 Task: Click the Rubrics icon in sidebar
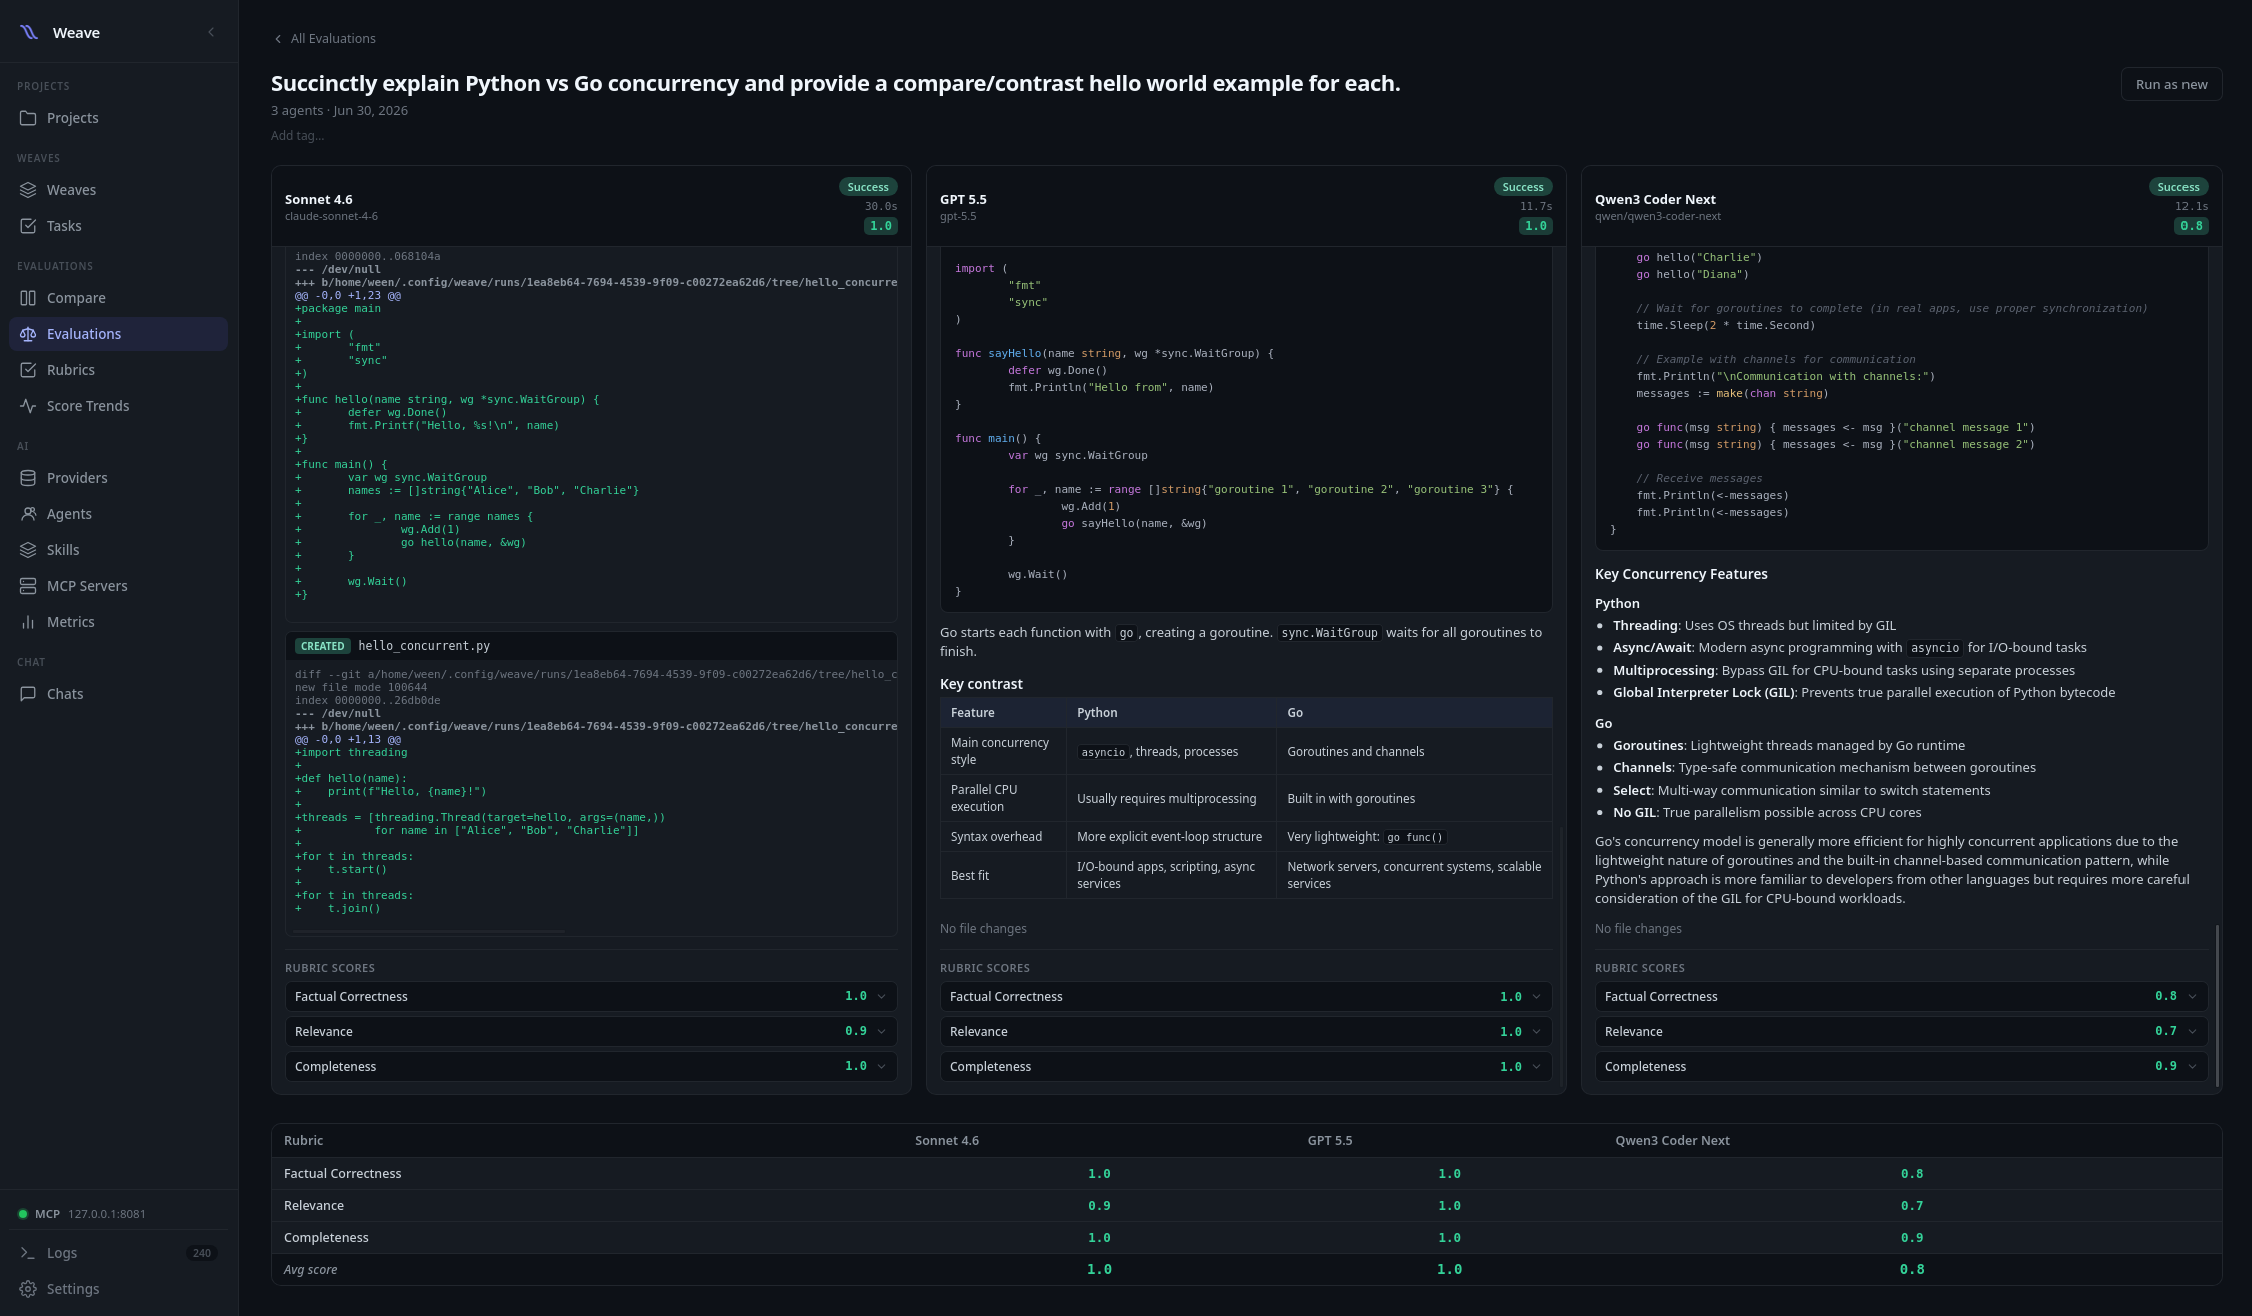28,370
